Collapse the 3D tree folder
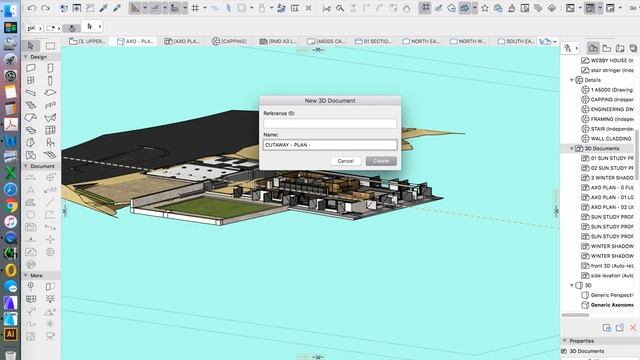640x360 pixels. (x=572, y=285)
